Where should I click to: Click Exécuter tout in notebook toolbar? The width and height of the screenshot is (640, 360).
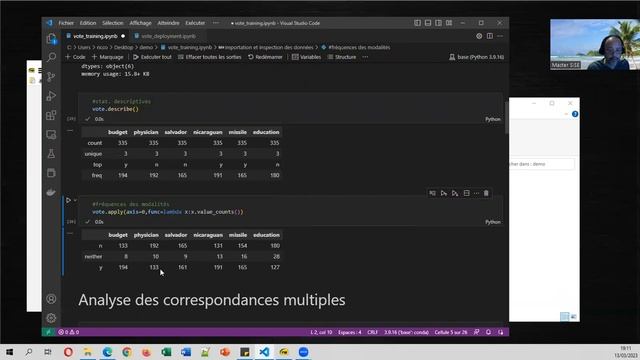tap(152, 57)
